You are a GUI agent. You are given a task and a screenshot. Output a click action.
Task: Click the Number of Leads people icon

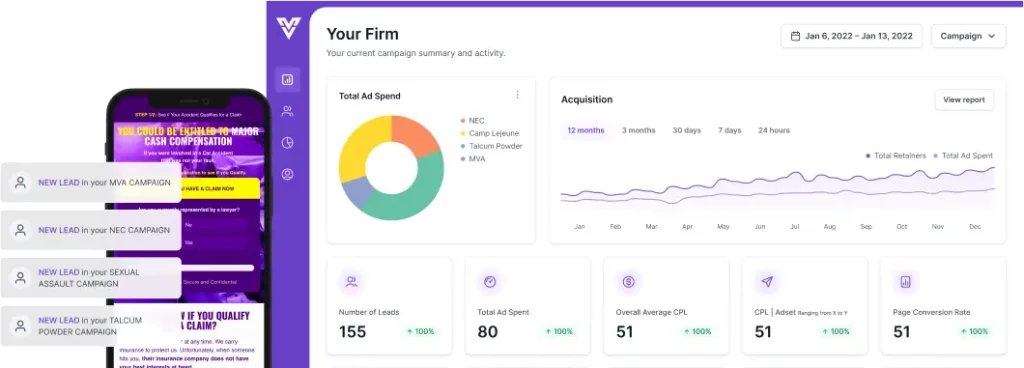[351, 282]
